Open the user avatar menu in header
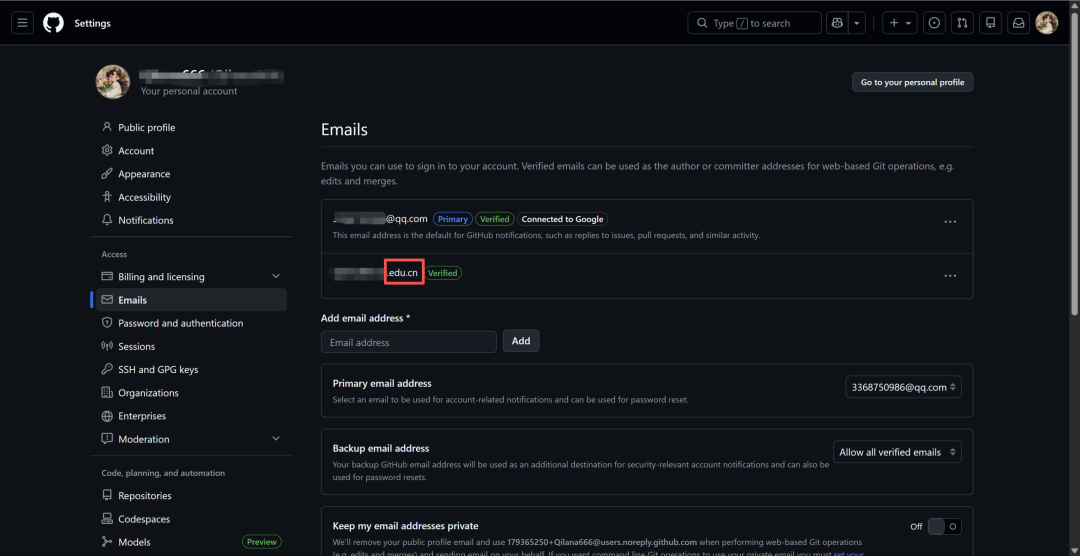 click(1046, 23)
